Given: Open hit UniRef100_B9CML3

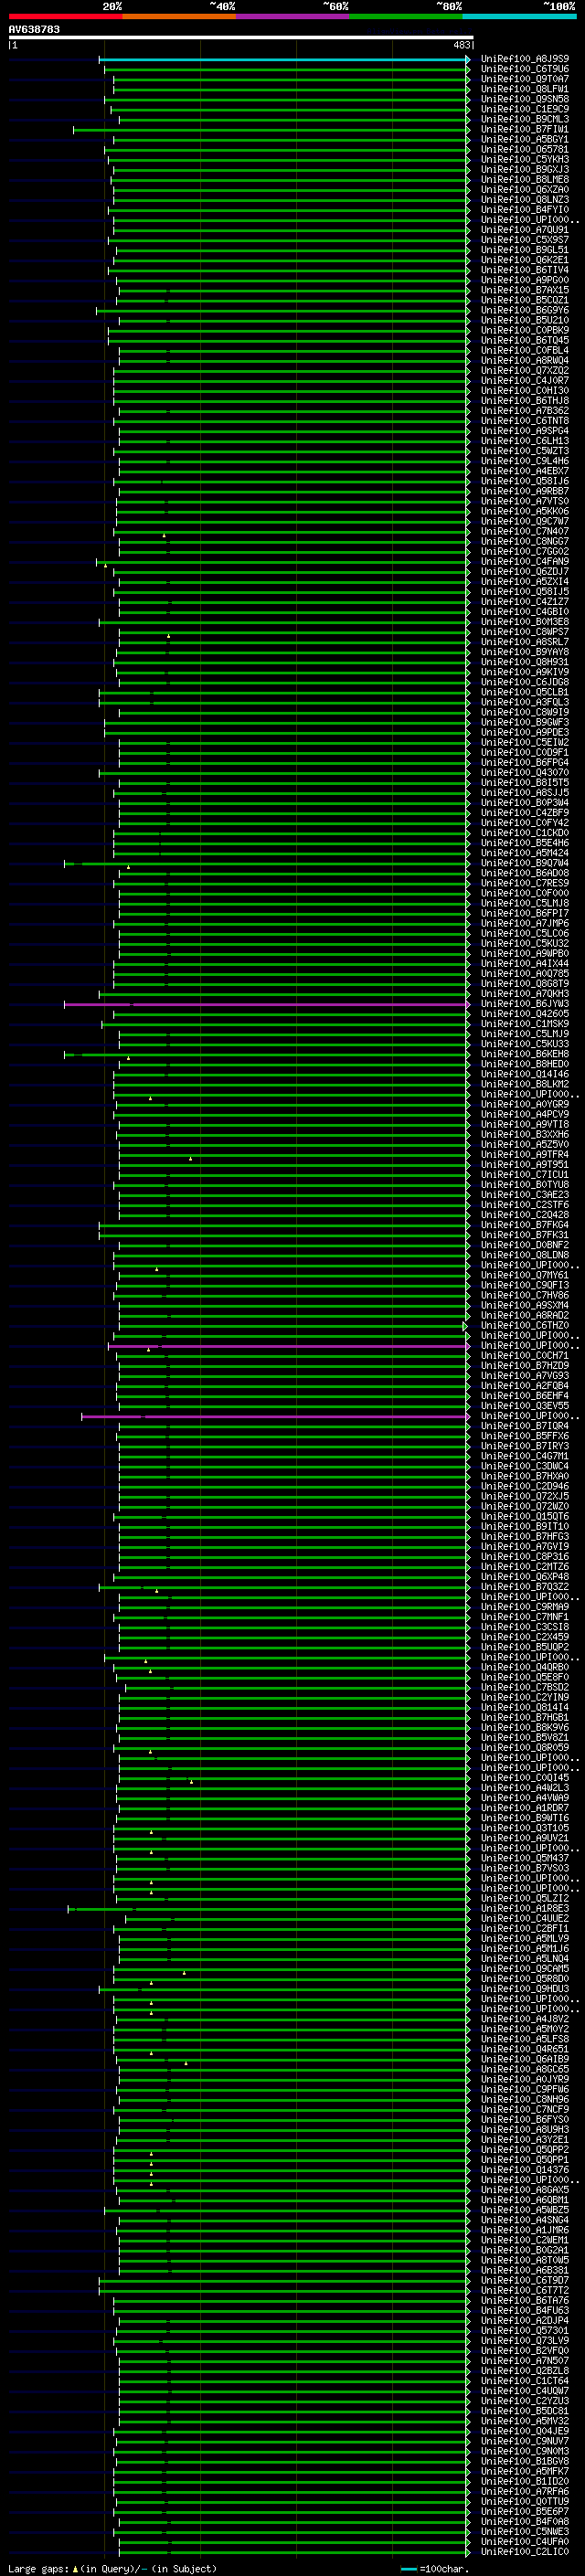Looking at the screenshot, I should click(x=525, y=119).
